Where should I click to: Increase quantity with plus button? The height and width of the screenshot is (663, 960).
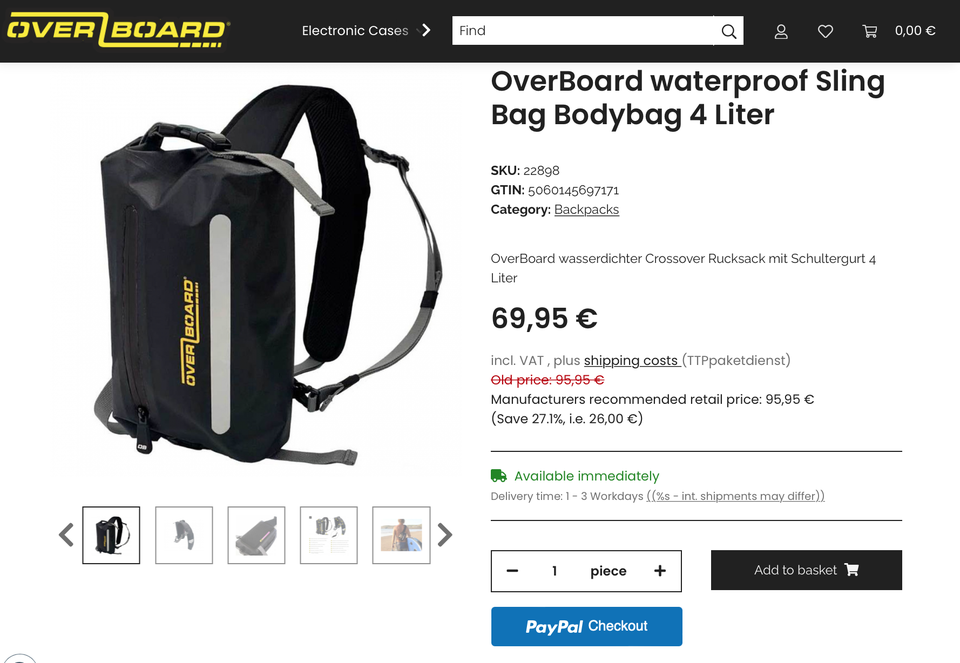pyautogui.click(x=659, y=571)
